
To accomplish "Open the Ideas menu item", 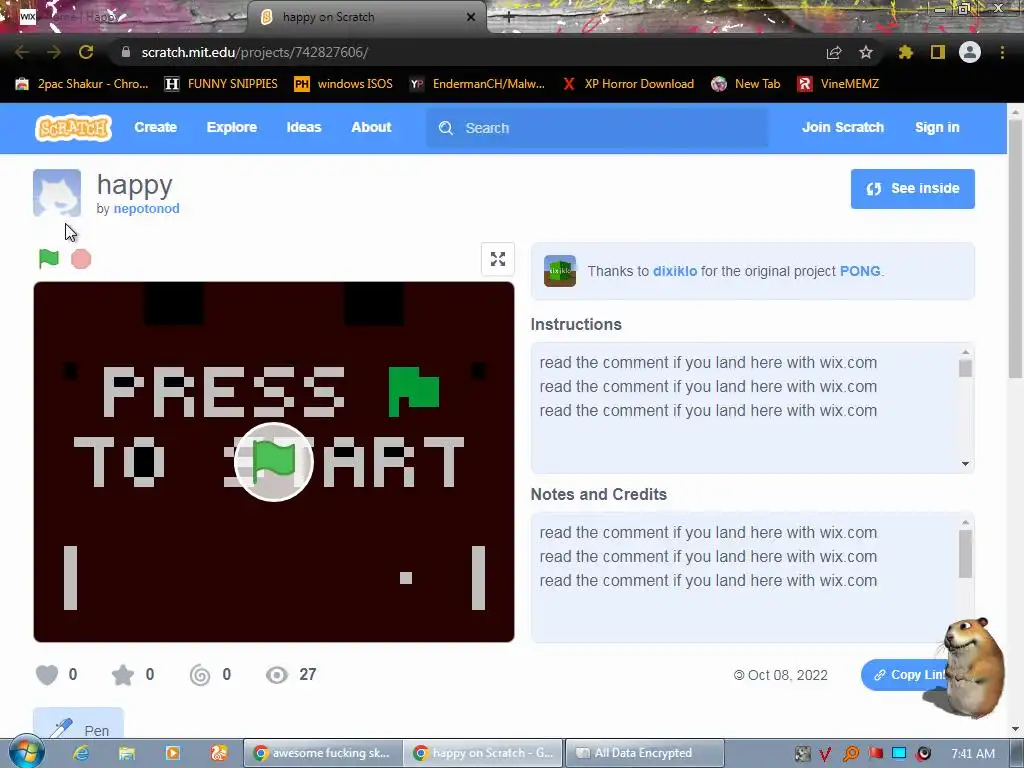I will 304,127.
